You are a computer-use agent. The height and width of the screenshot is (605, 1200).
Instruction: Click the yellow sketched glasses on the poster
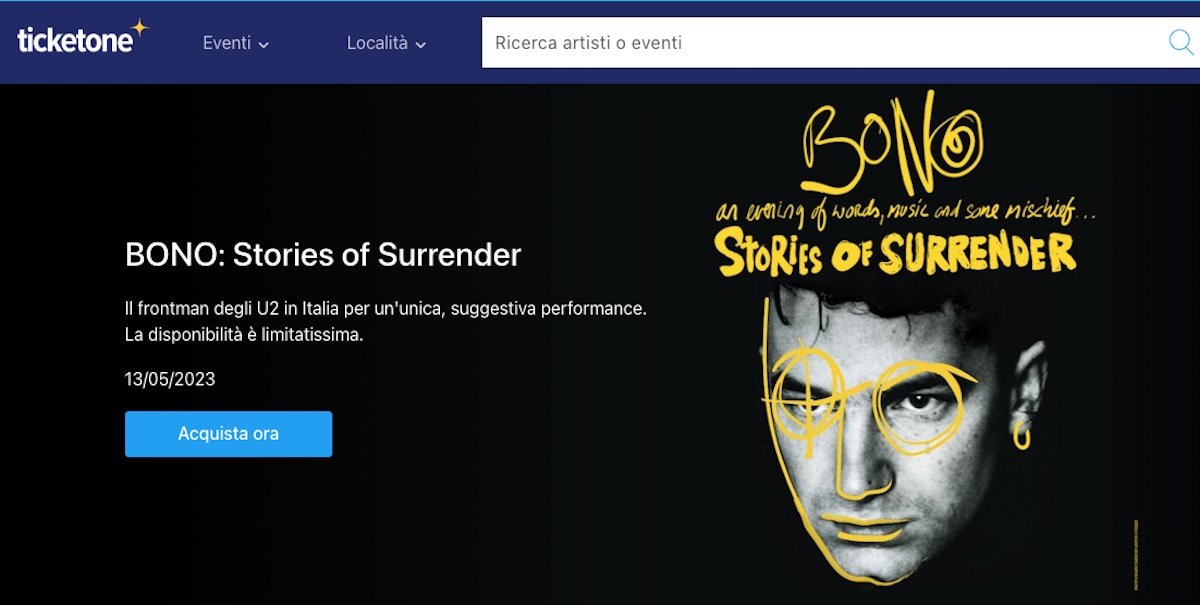click(x=870, y=400)
